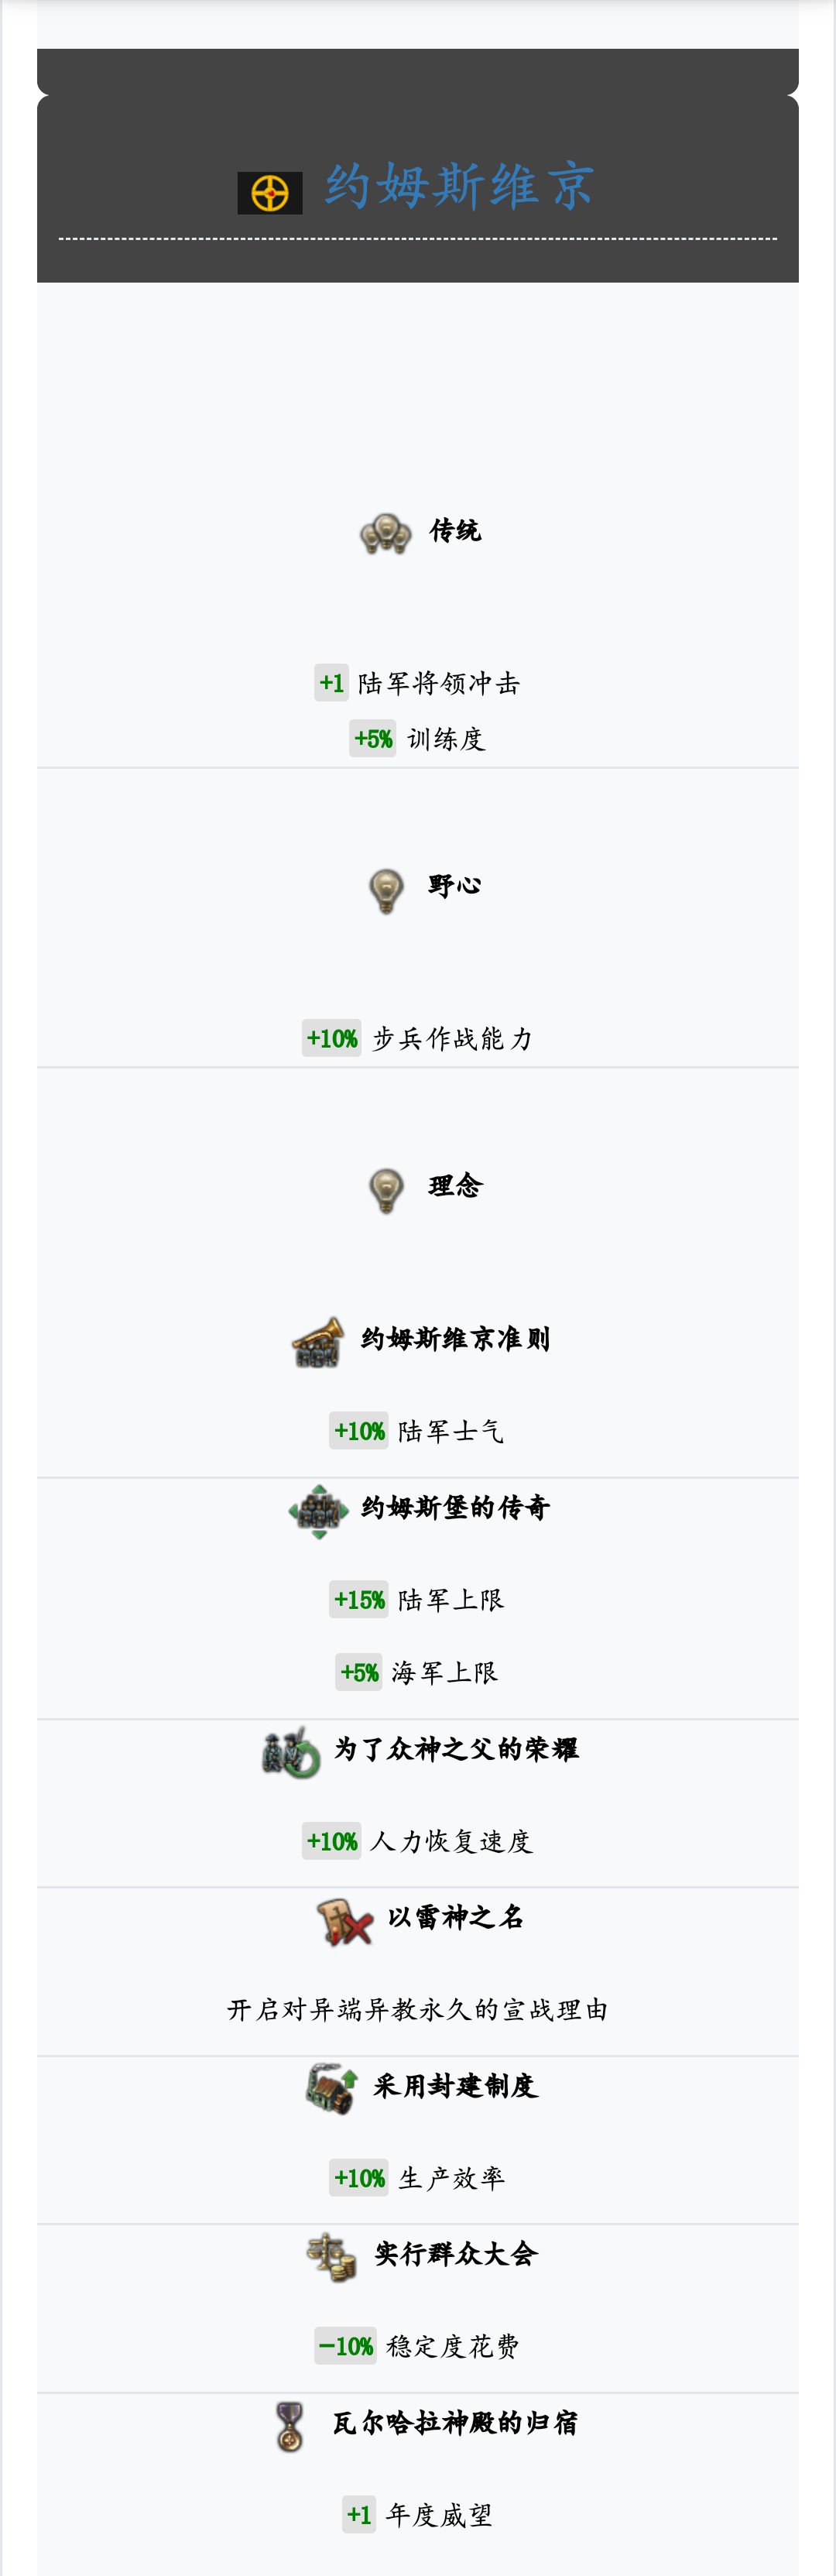
Task: Click the 传统 section heading
Action: tap(455, 531)
